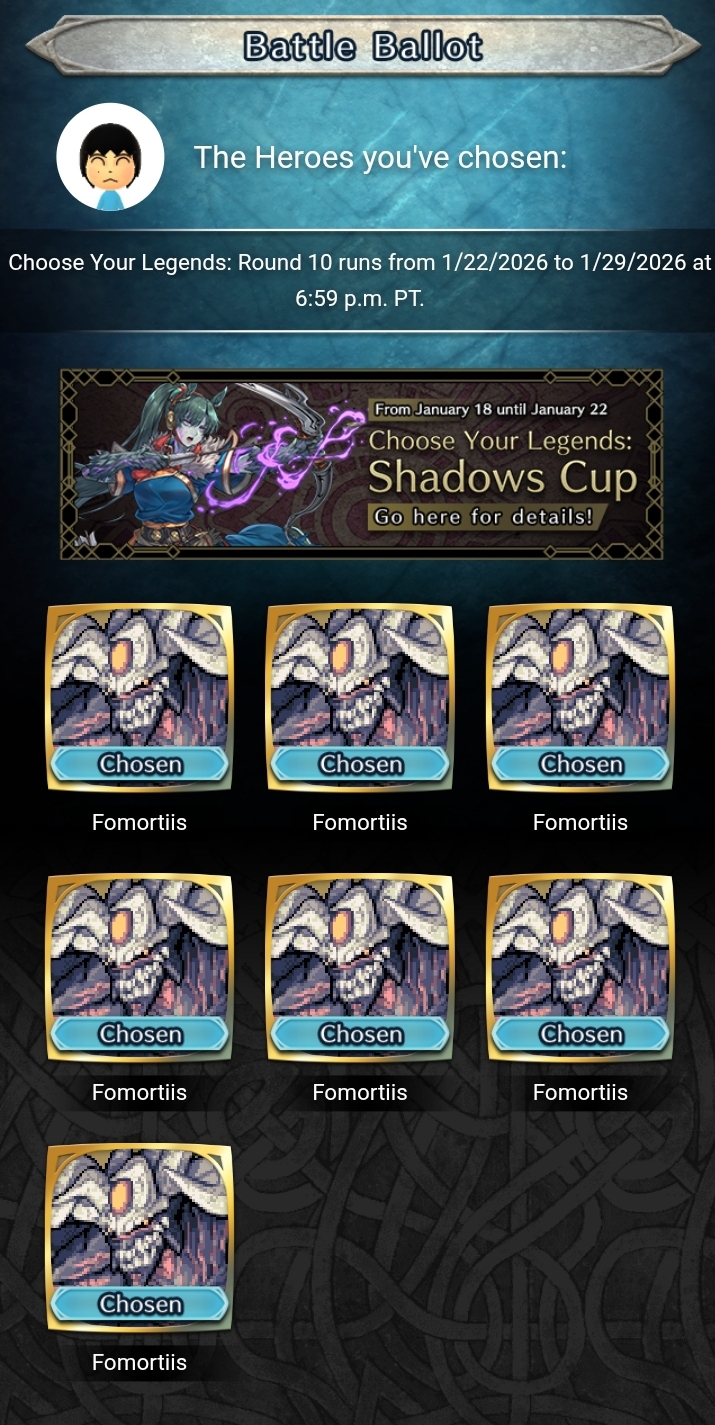Click the Fomortiis name label under the bottom-row portrait
The height and width of the screenshot is (1425, 715).
pos(139,1362)
